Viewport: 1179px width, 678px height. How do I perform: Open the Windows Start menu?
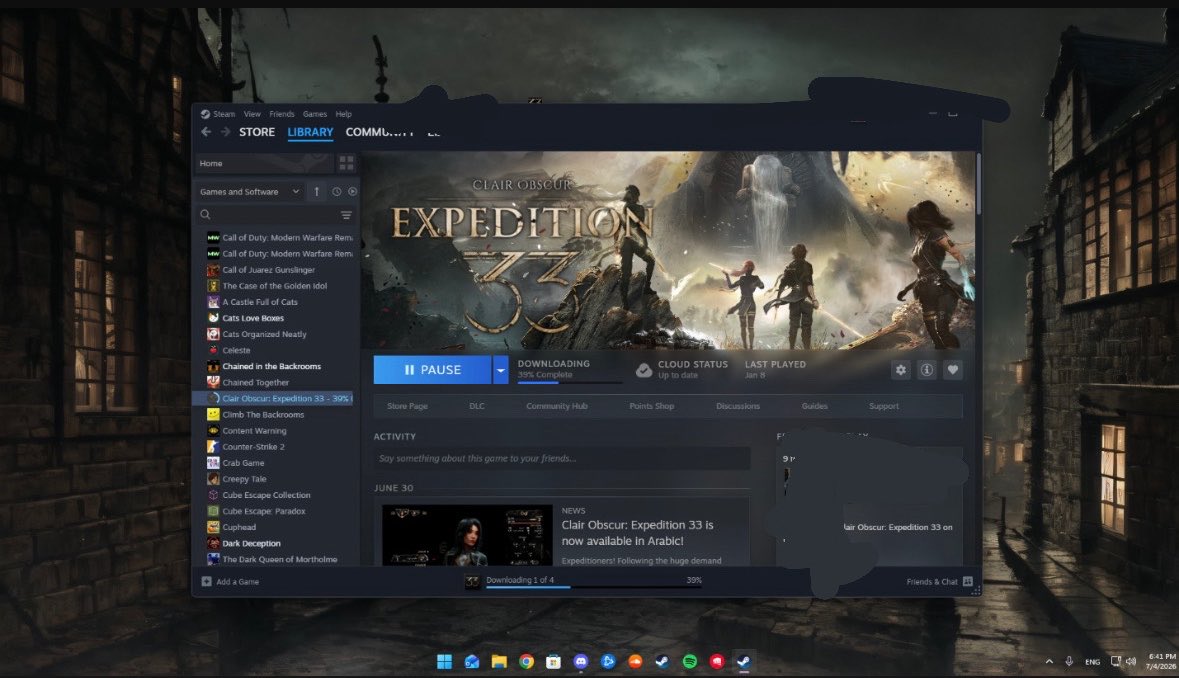(444, 661)
